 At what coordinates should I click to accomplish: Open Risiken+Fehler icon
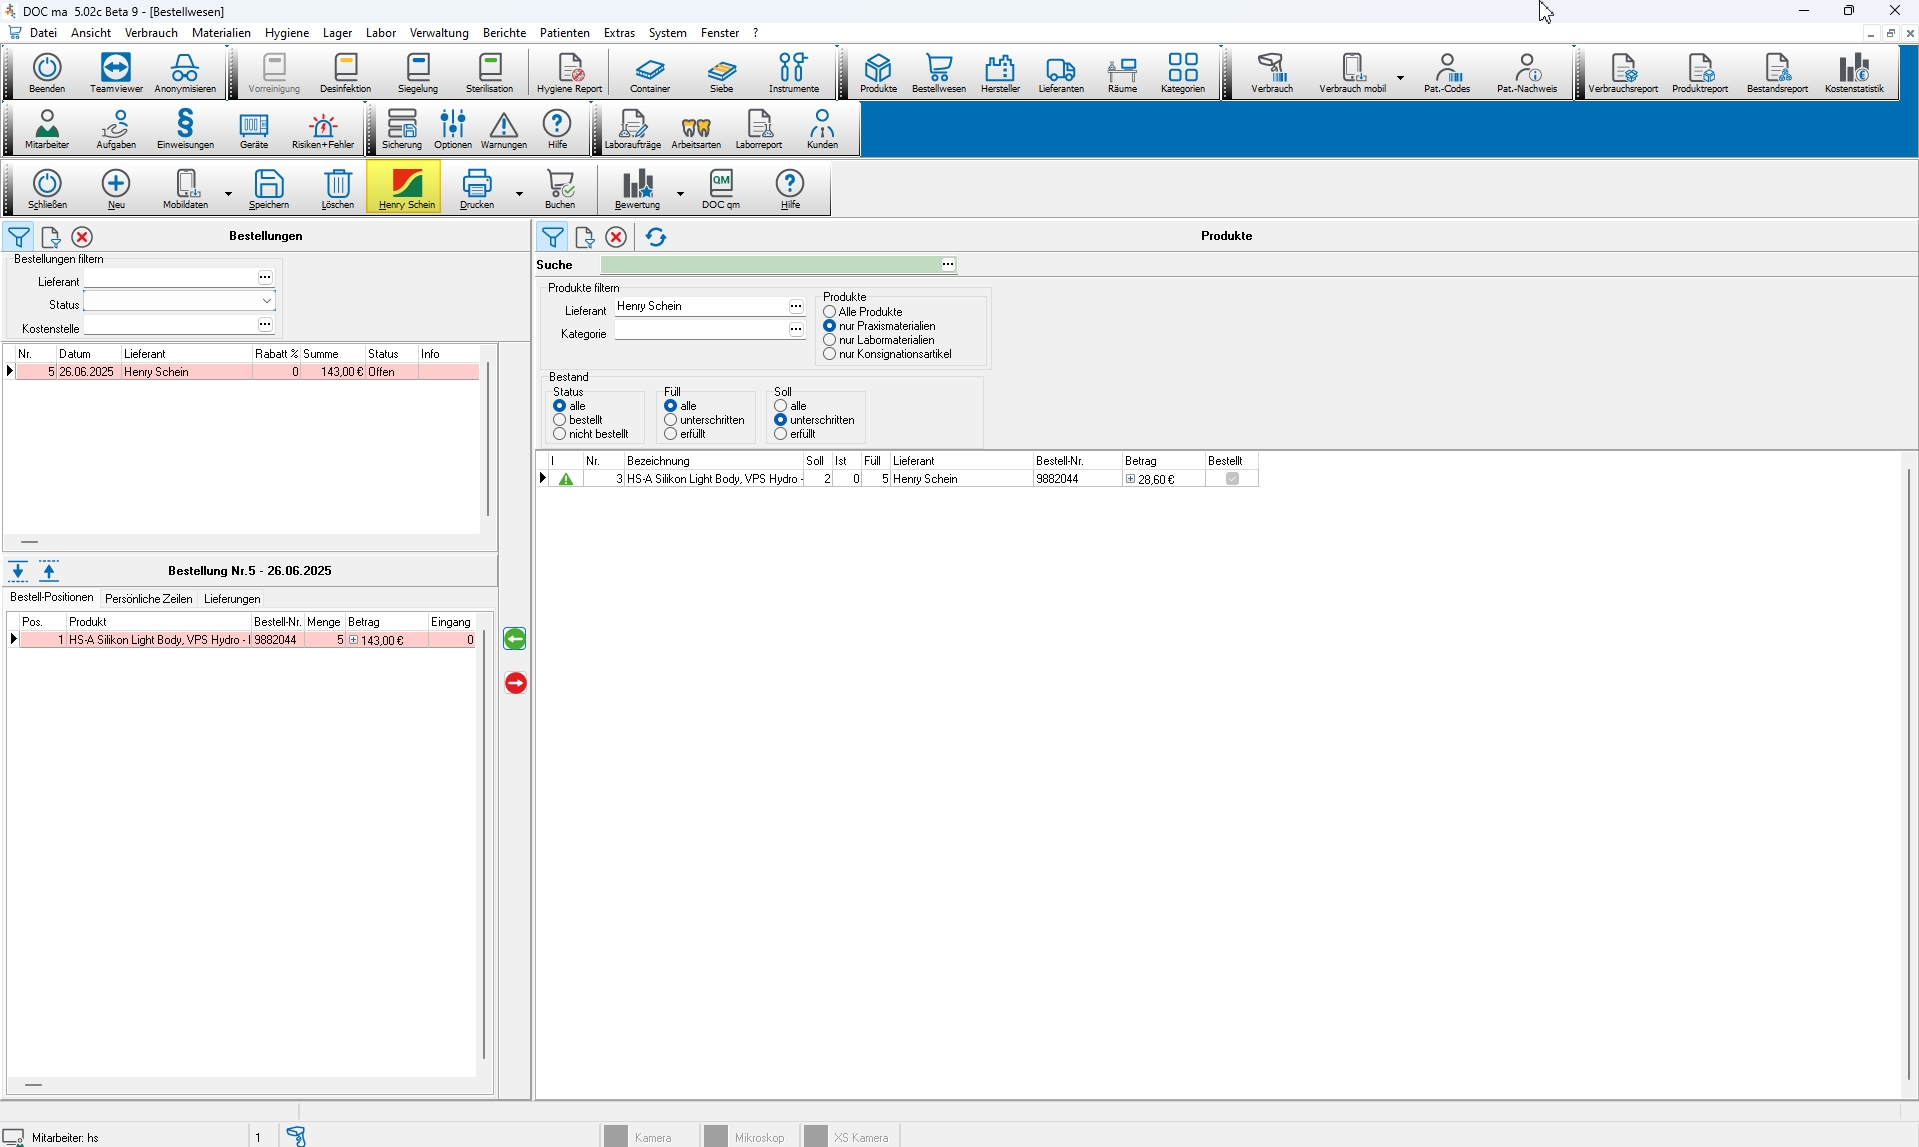[x=323, y=129]
